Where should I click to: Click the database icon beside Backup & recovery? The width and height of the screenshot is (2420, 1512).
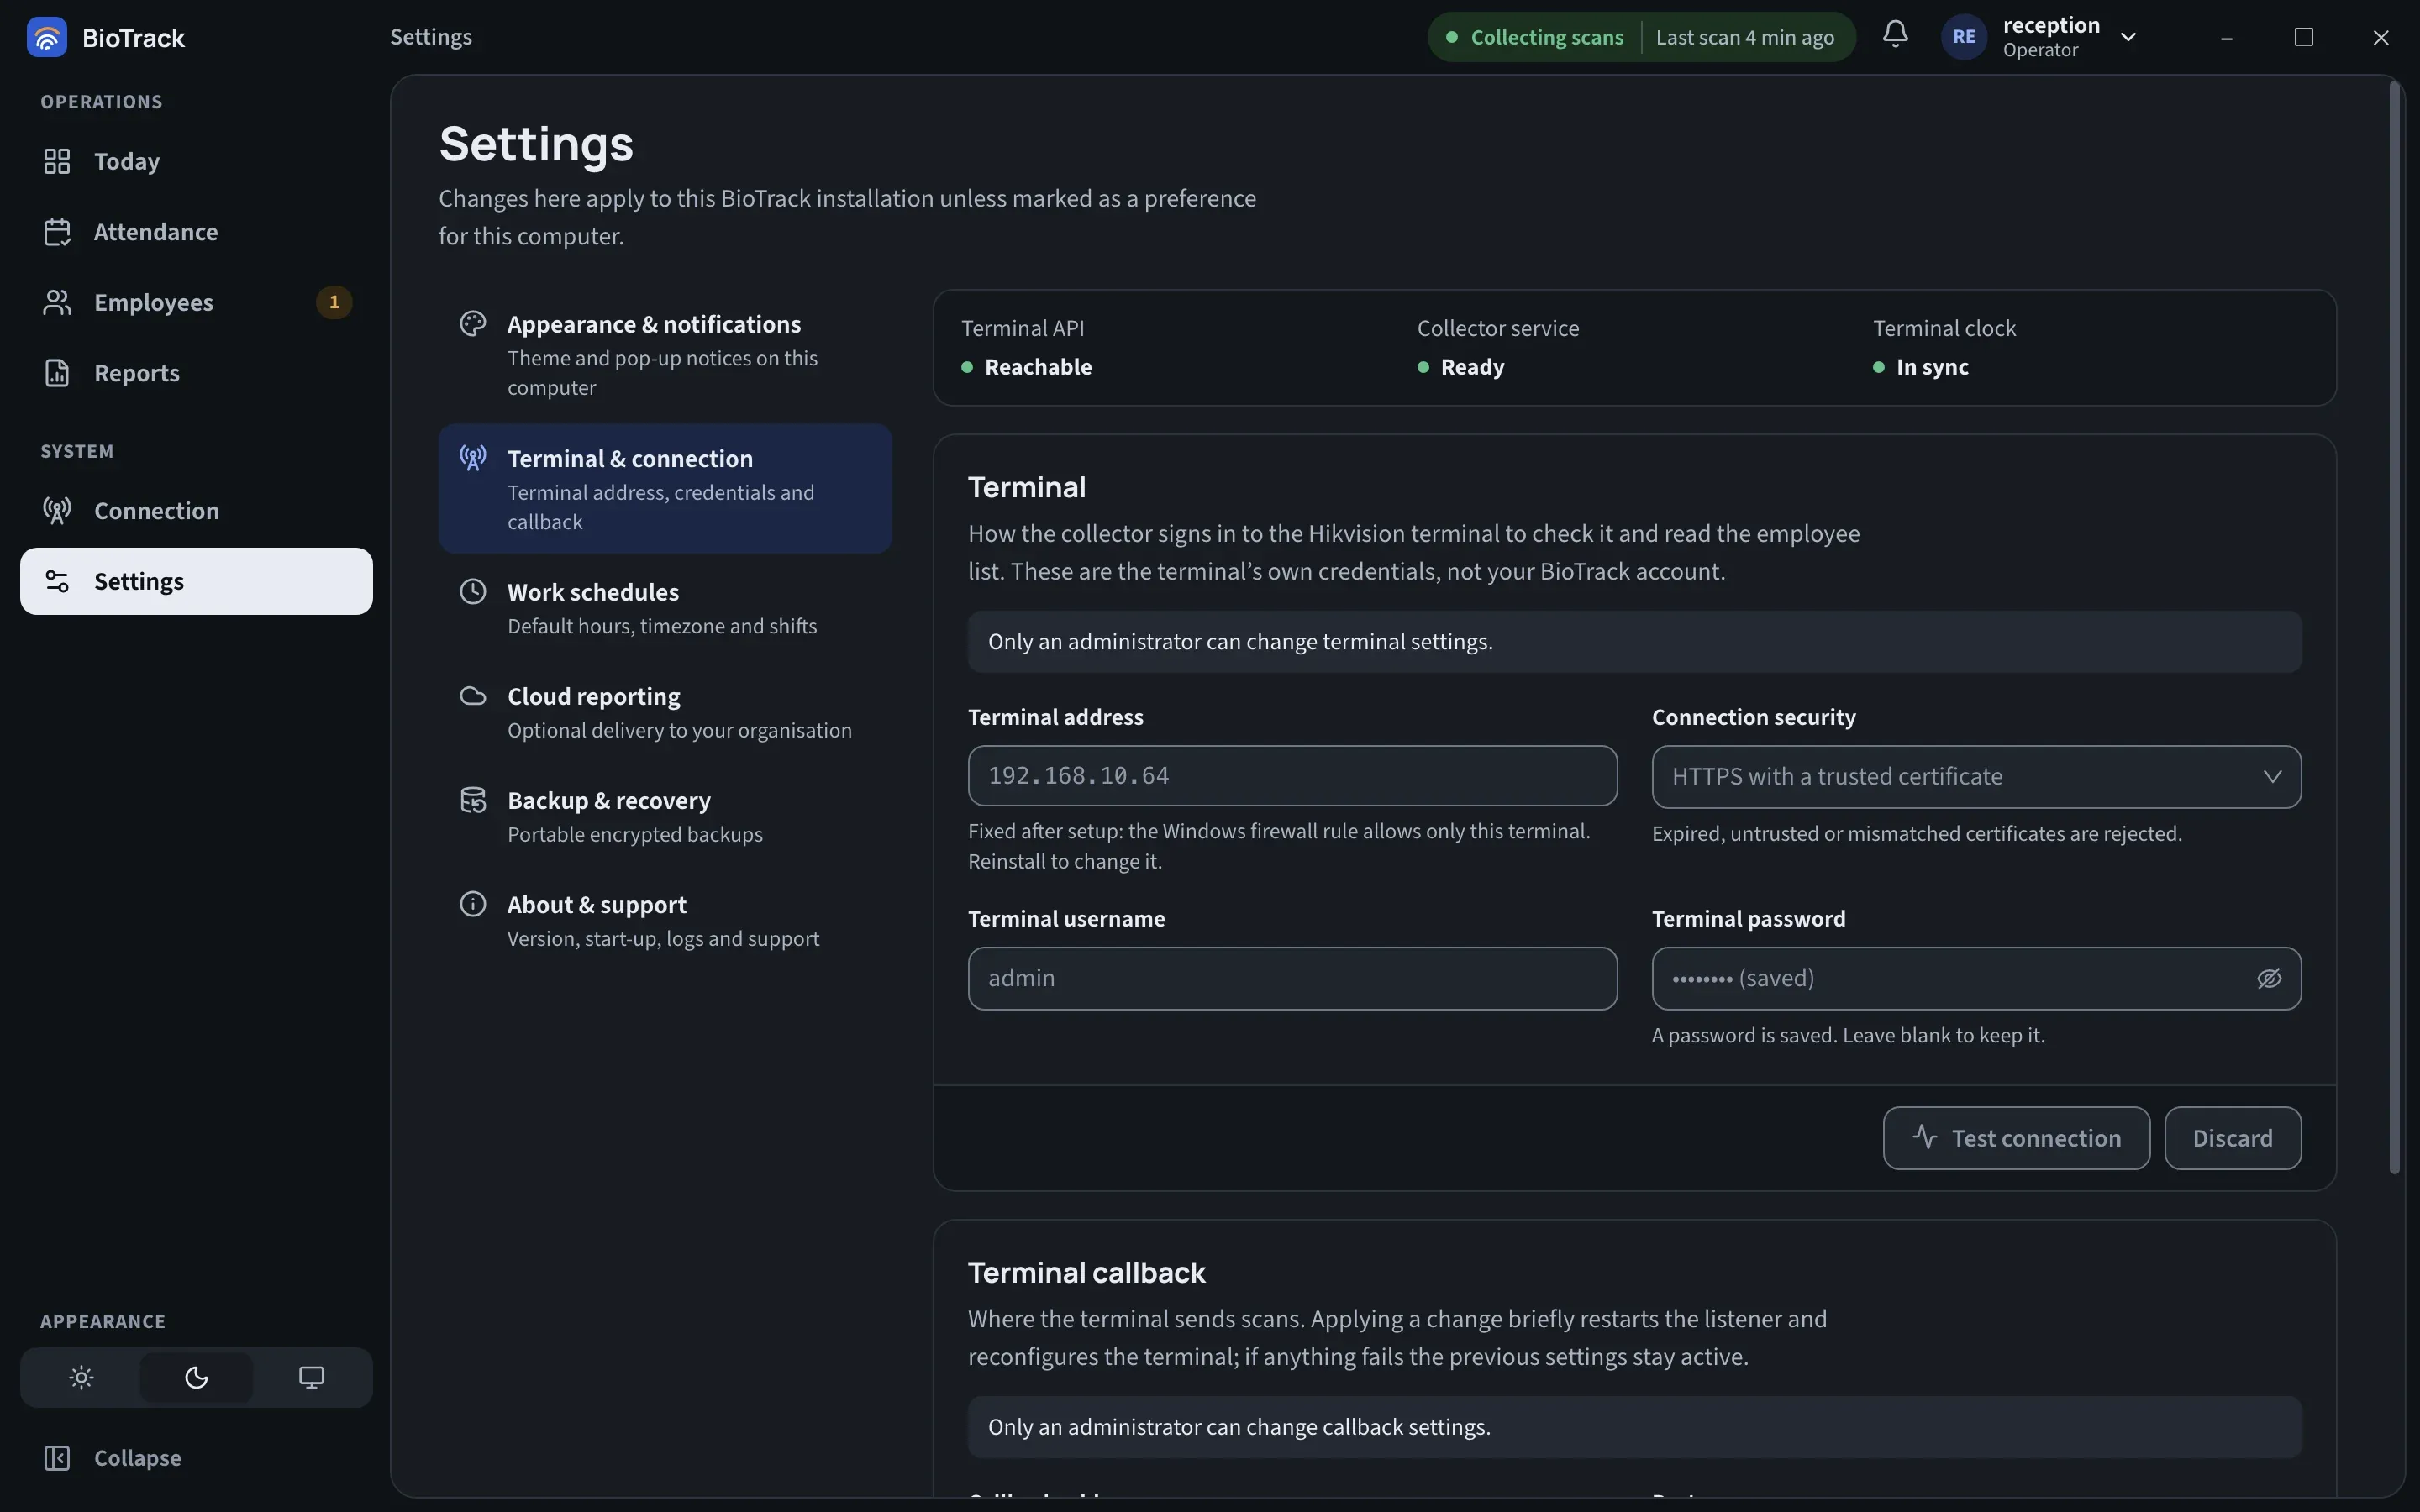(x=473, y=800)
